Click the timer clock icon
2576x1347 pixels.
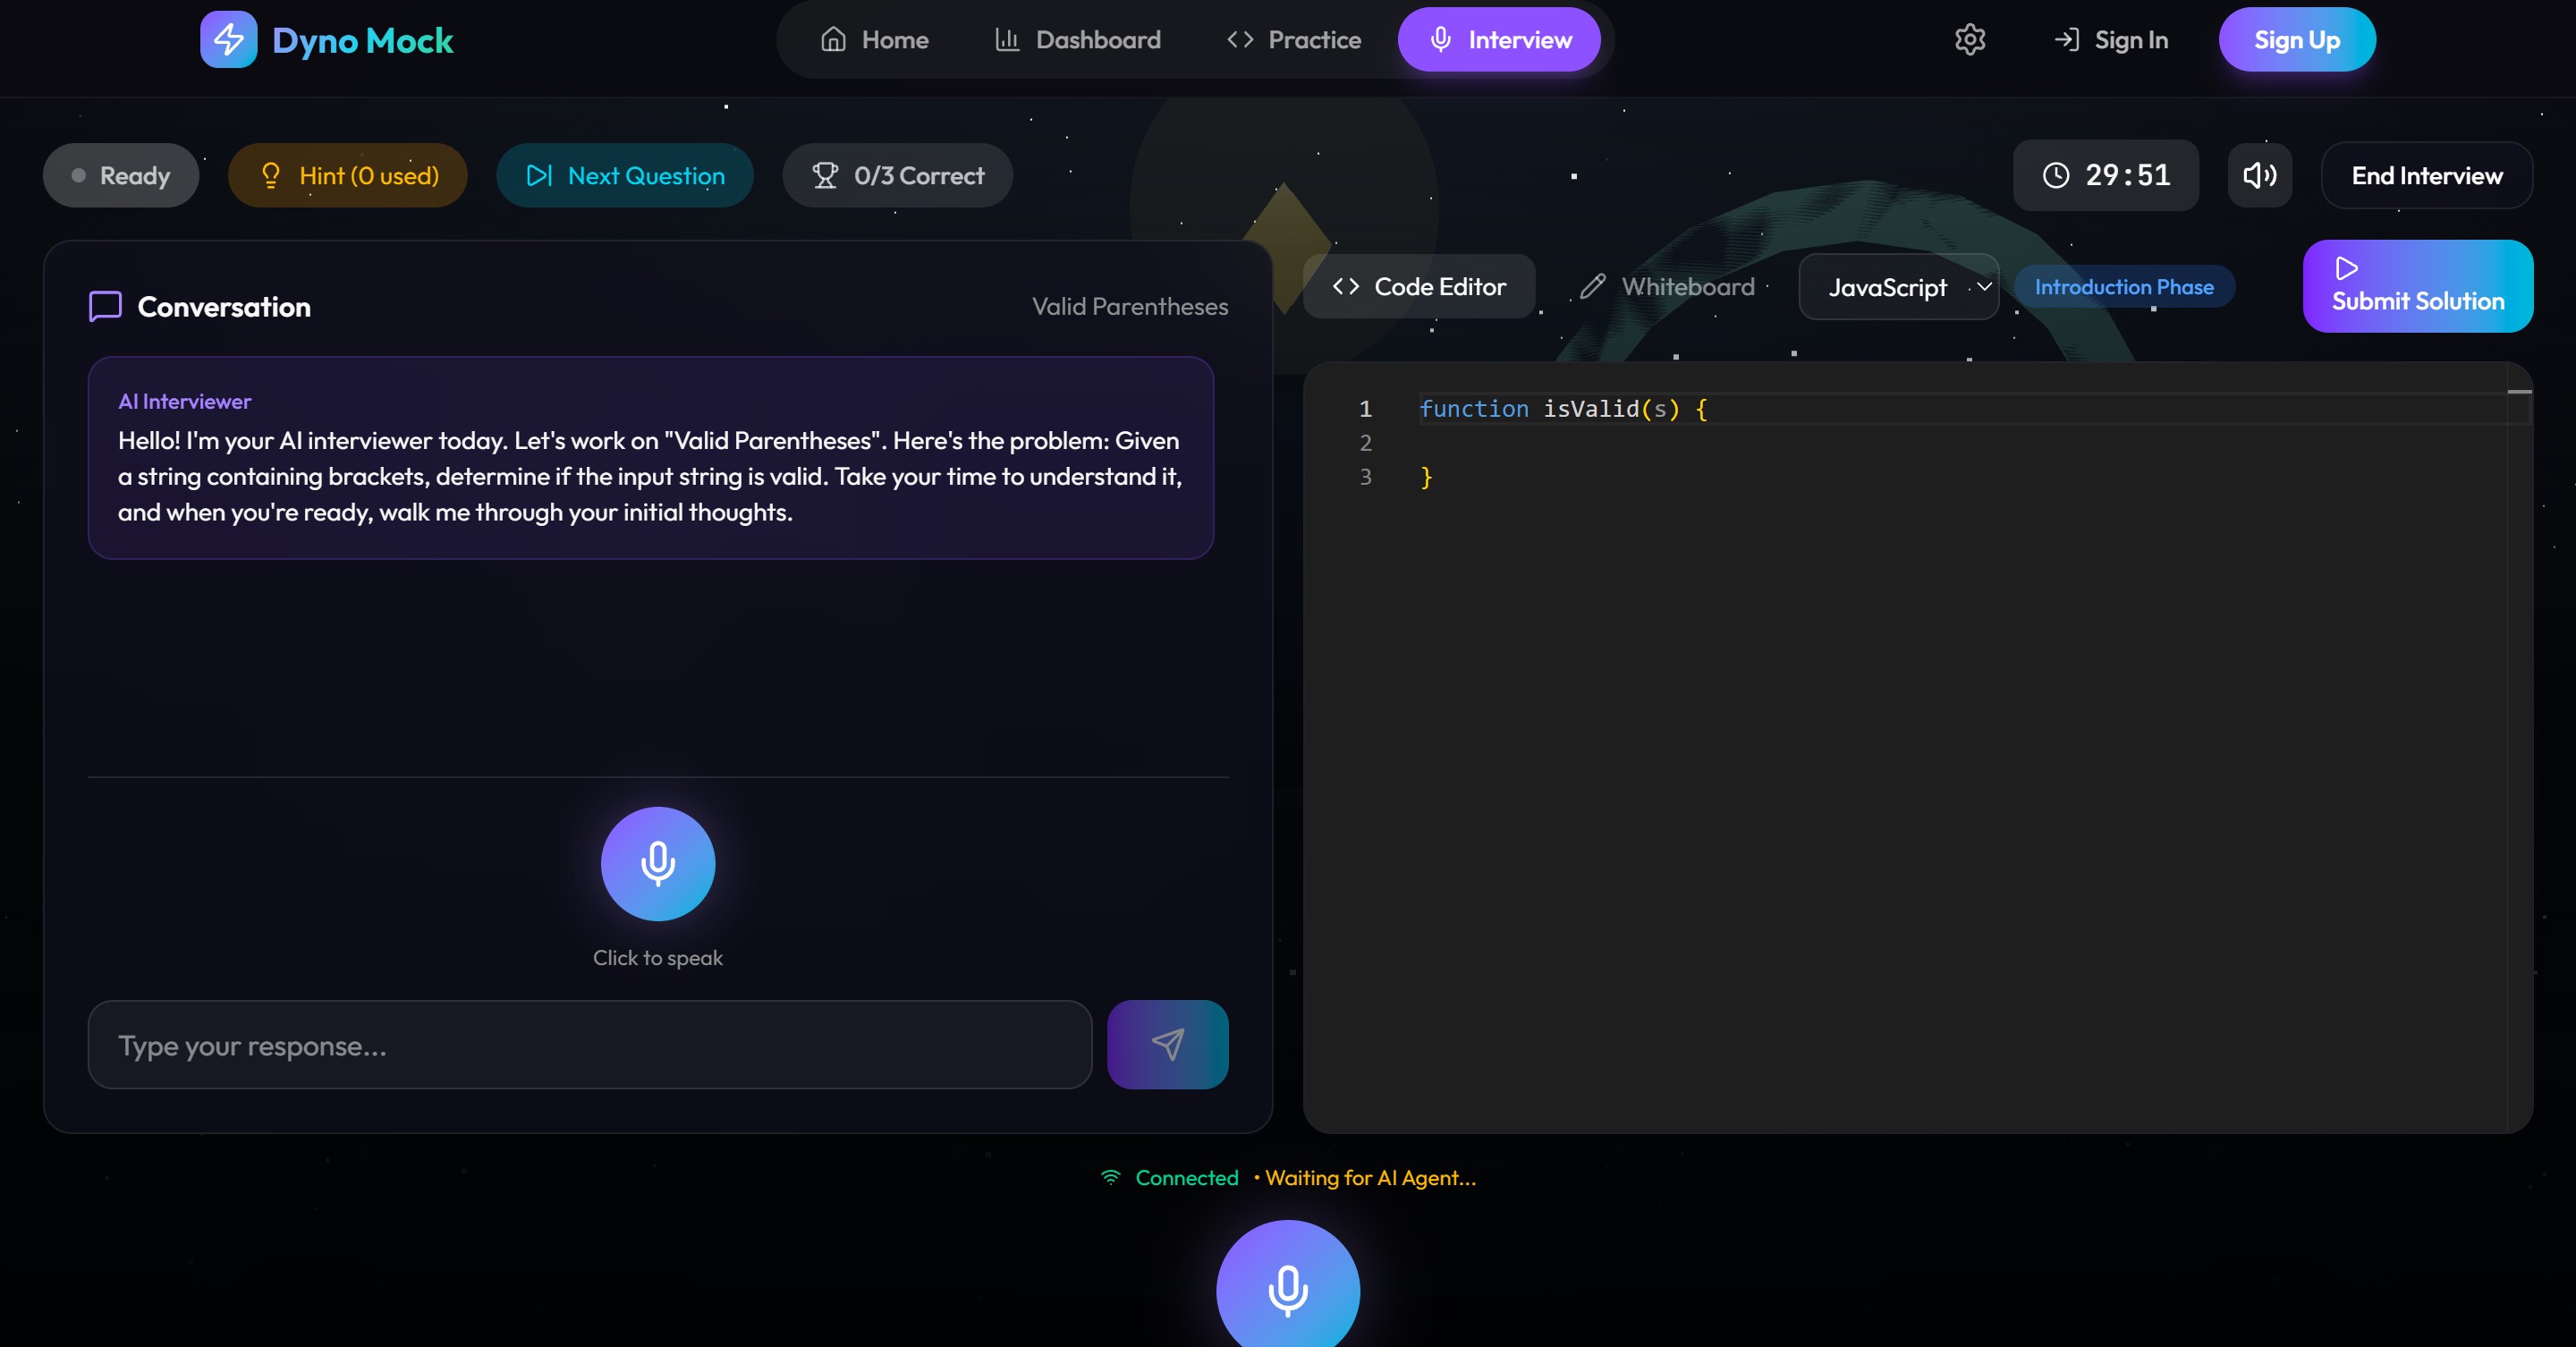point(2056,176)
